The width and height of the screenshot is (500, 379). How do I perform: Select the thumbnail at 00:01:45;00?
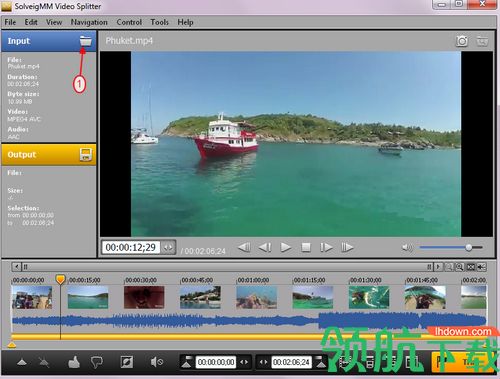click(425, 297)
